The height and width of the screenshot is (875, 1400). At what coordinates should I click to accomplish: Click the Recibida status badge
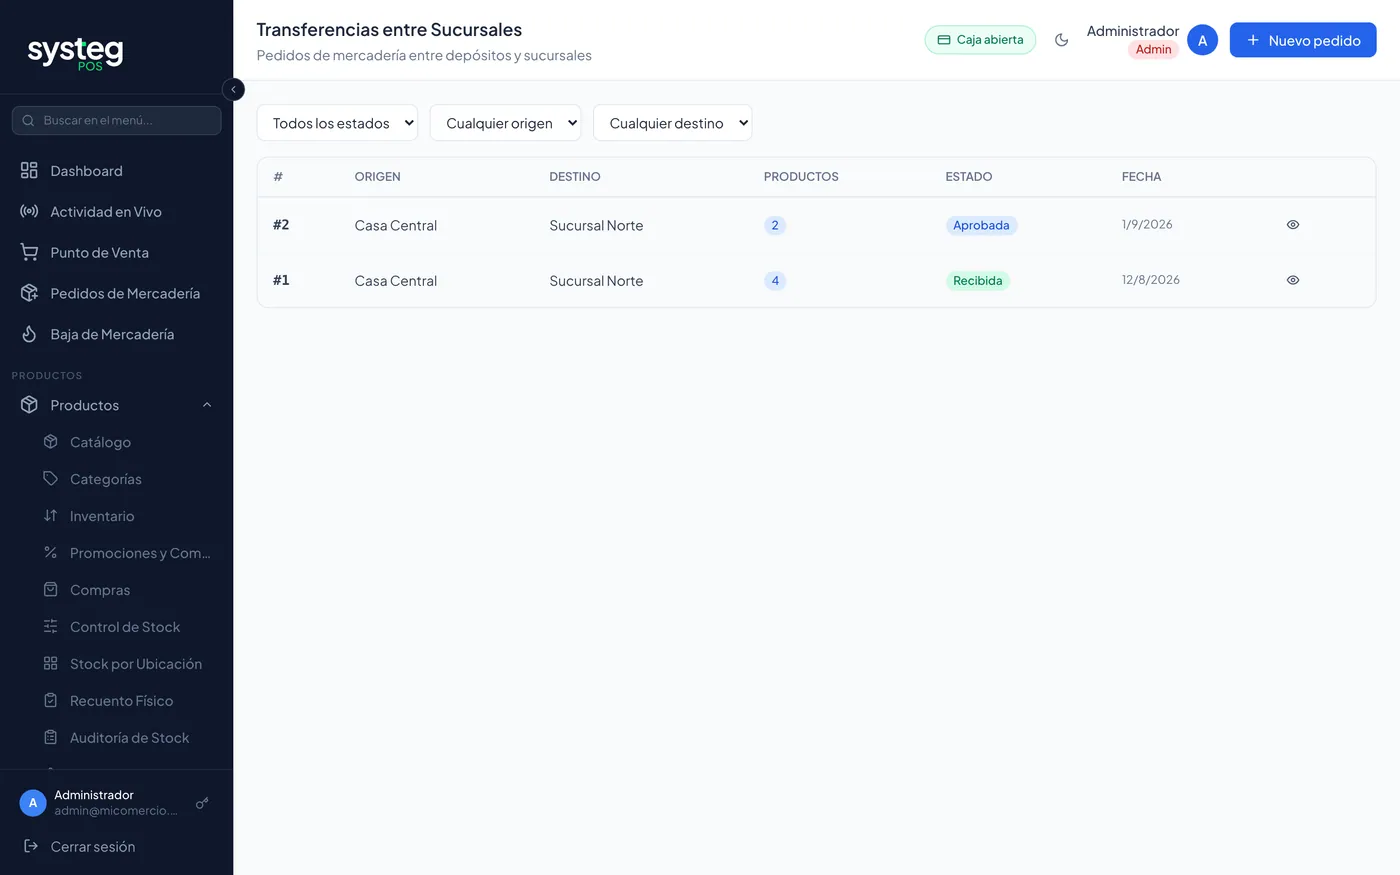[977, 281]
